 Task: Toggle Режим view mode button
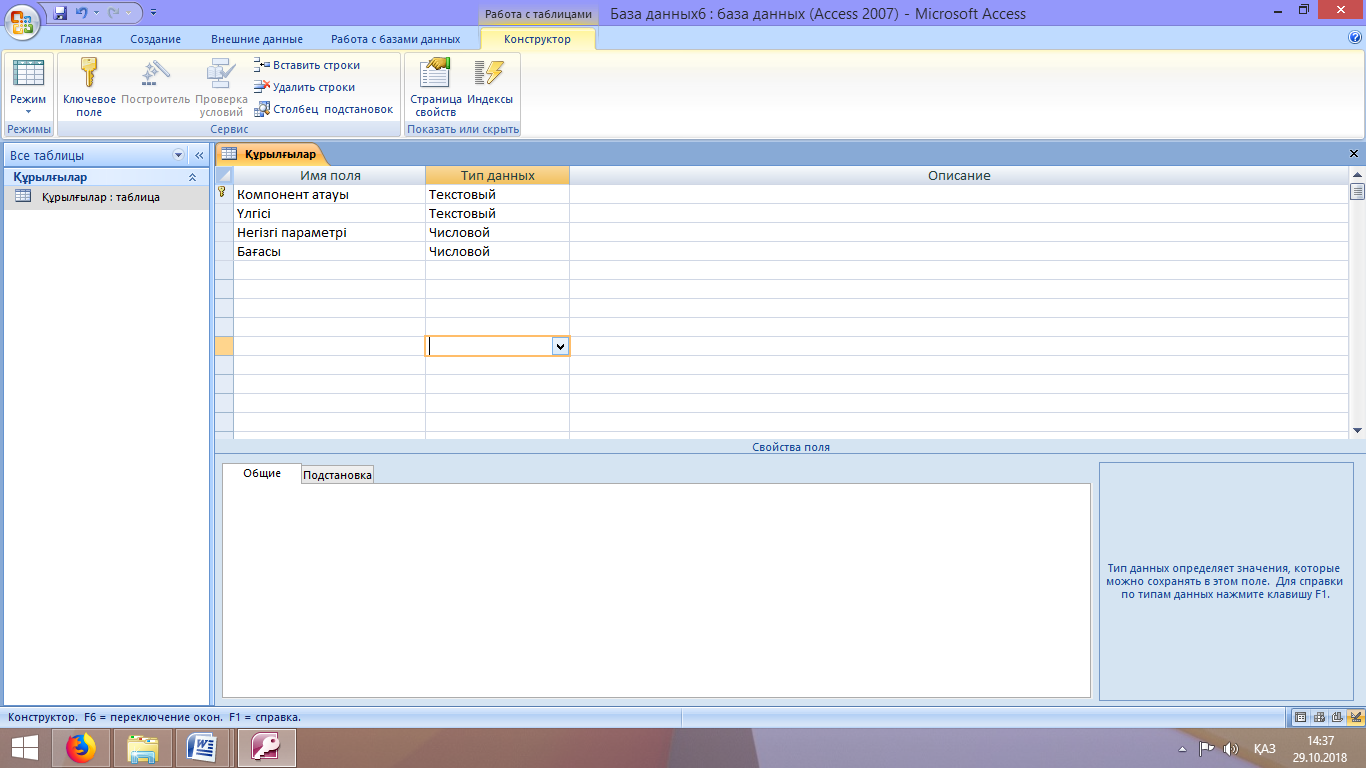click(x=28, y=88)
